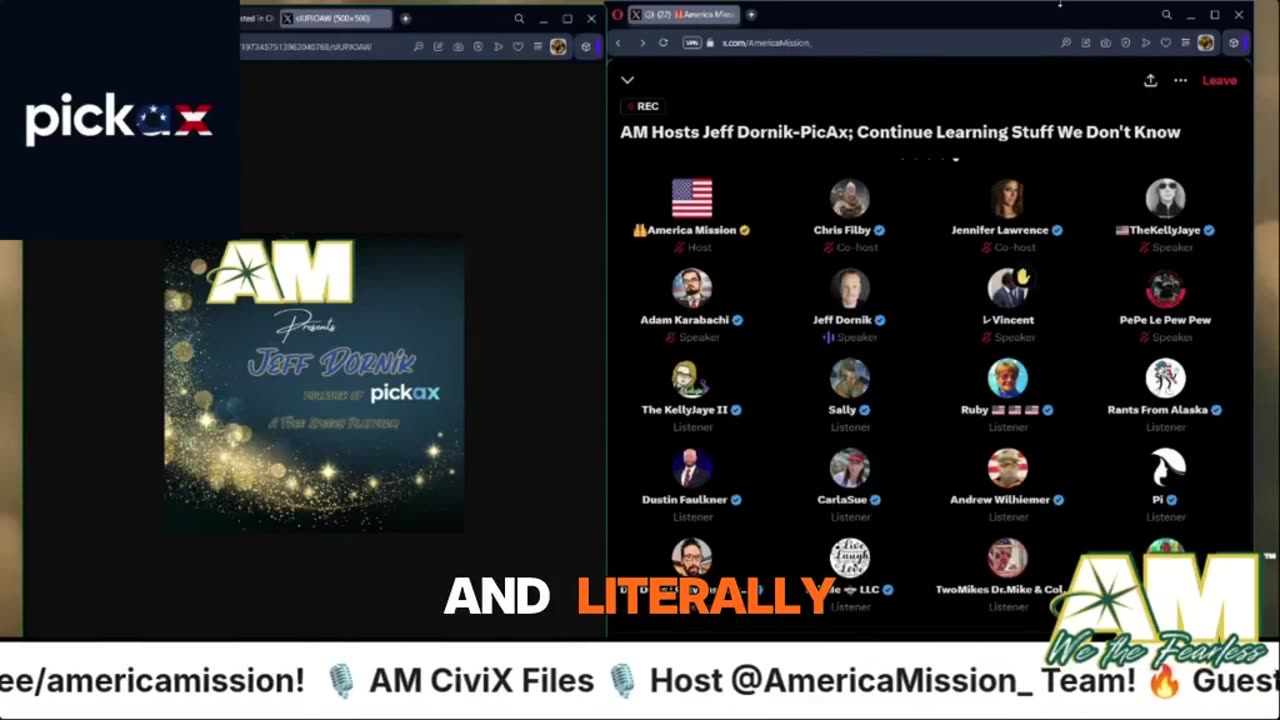Open the shield/ad blocker icon in the x.com toolbar

click(x=1126, y=43)
